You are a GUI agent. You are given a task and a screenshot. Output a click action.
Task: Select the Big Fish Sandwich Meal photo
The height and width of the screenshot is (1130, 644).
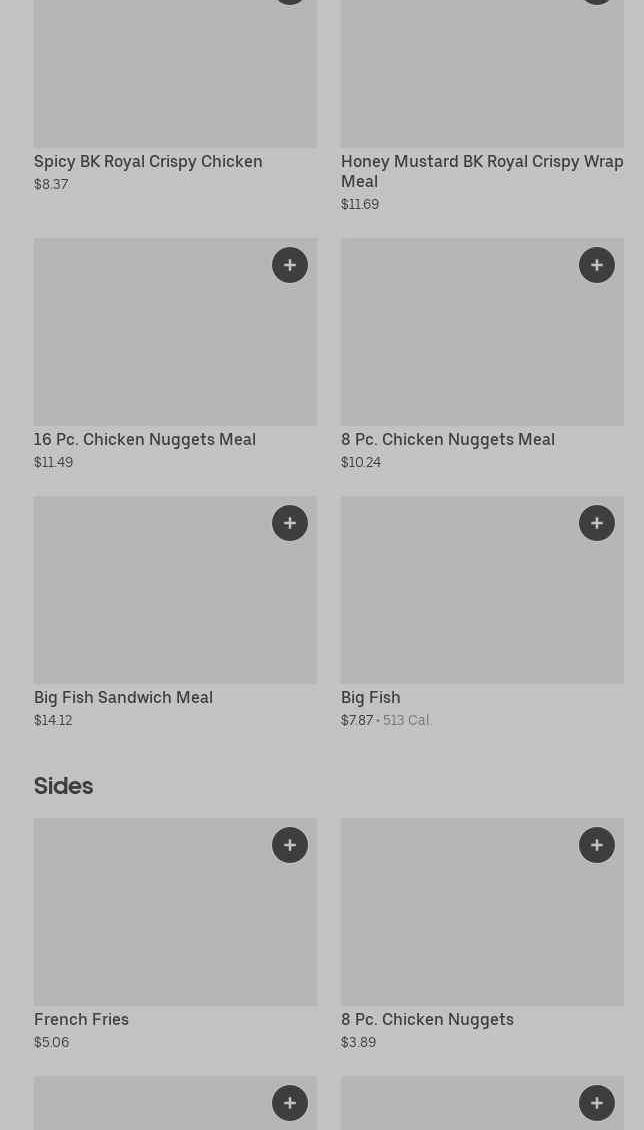click(150, 598)
